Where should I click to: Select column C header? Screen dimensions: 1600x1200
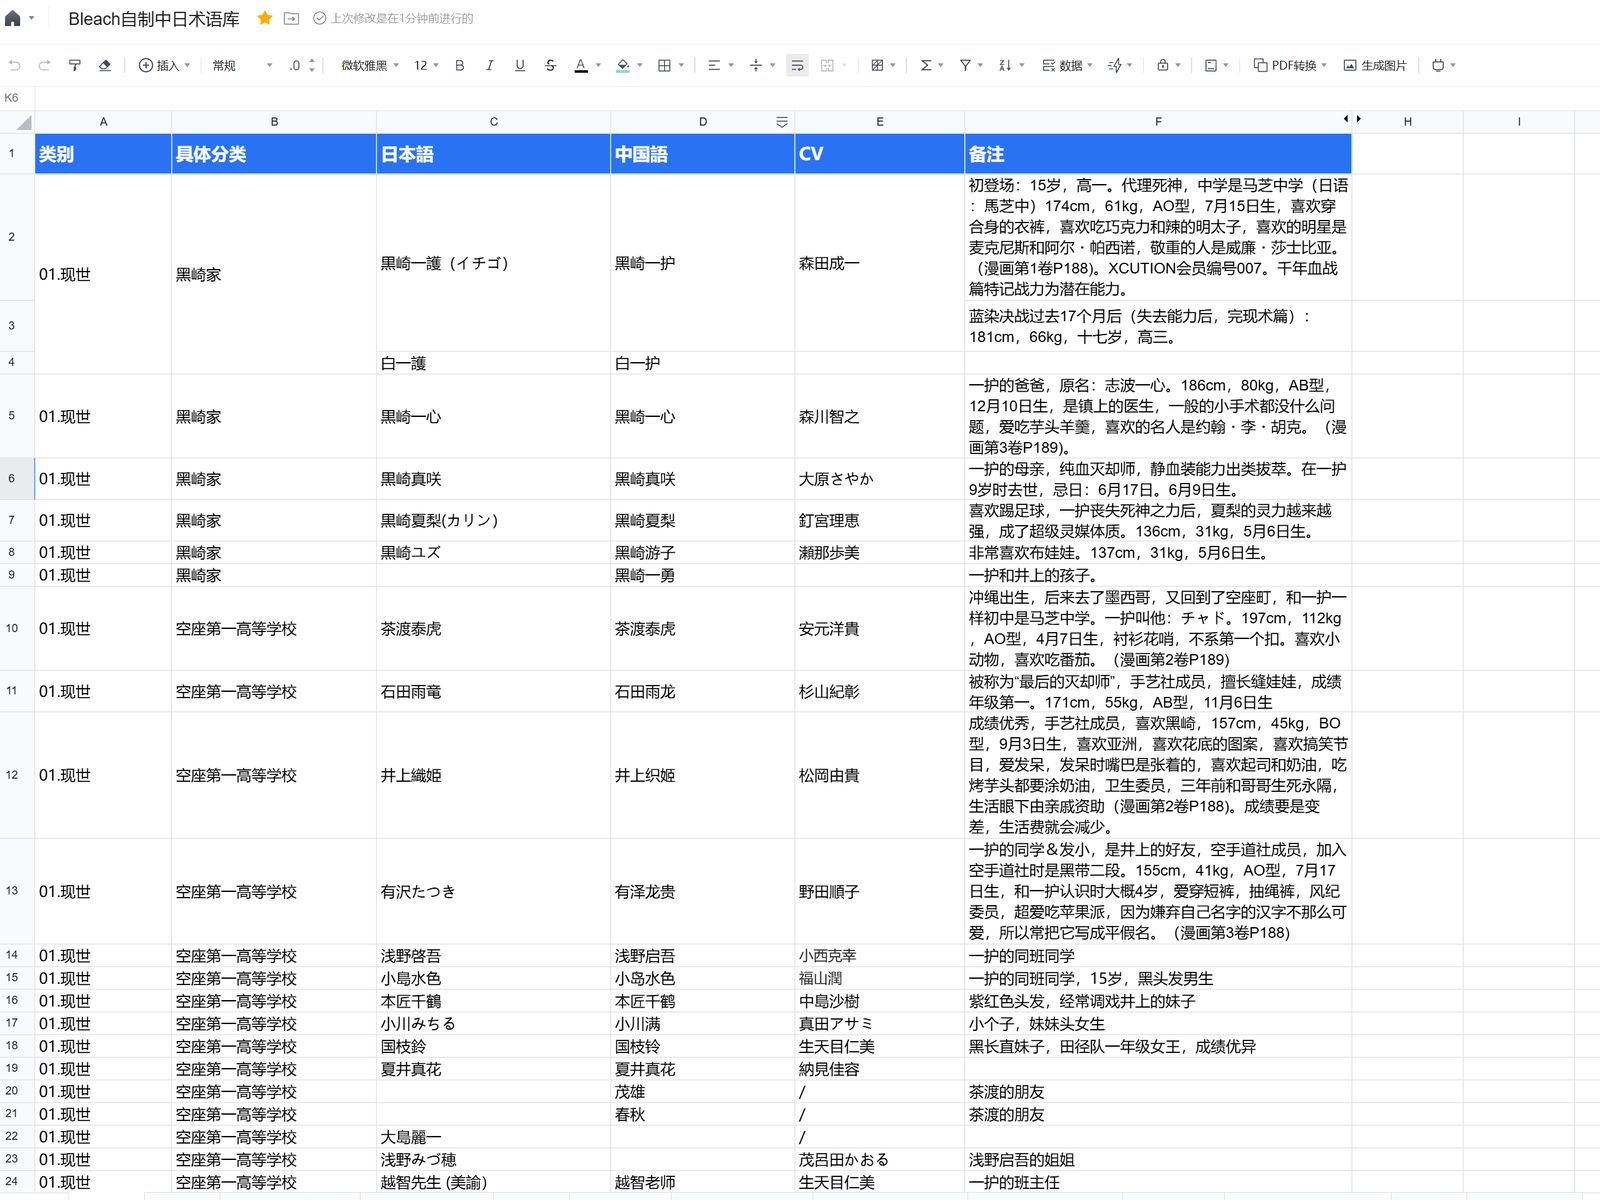(494, 122)
